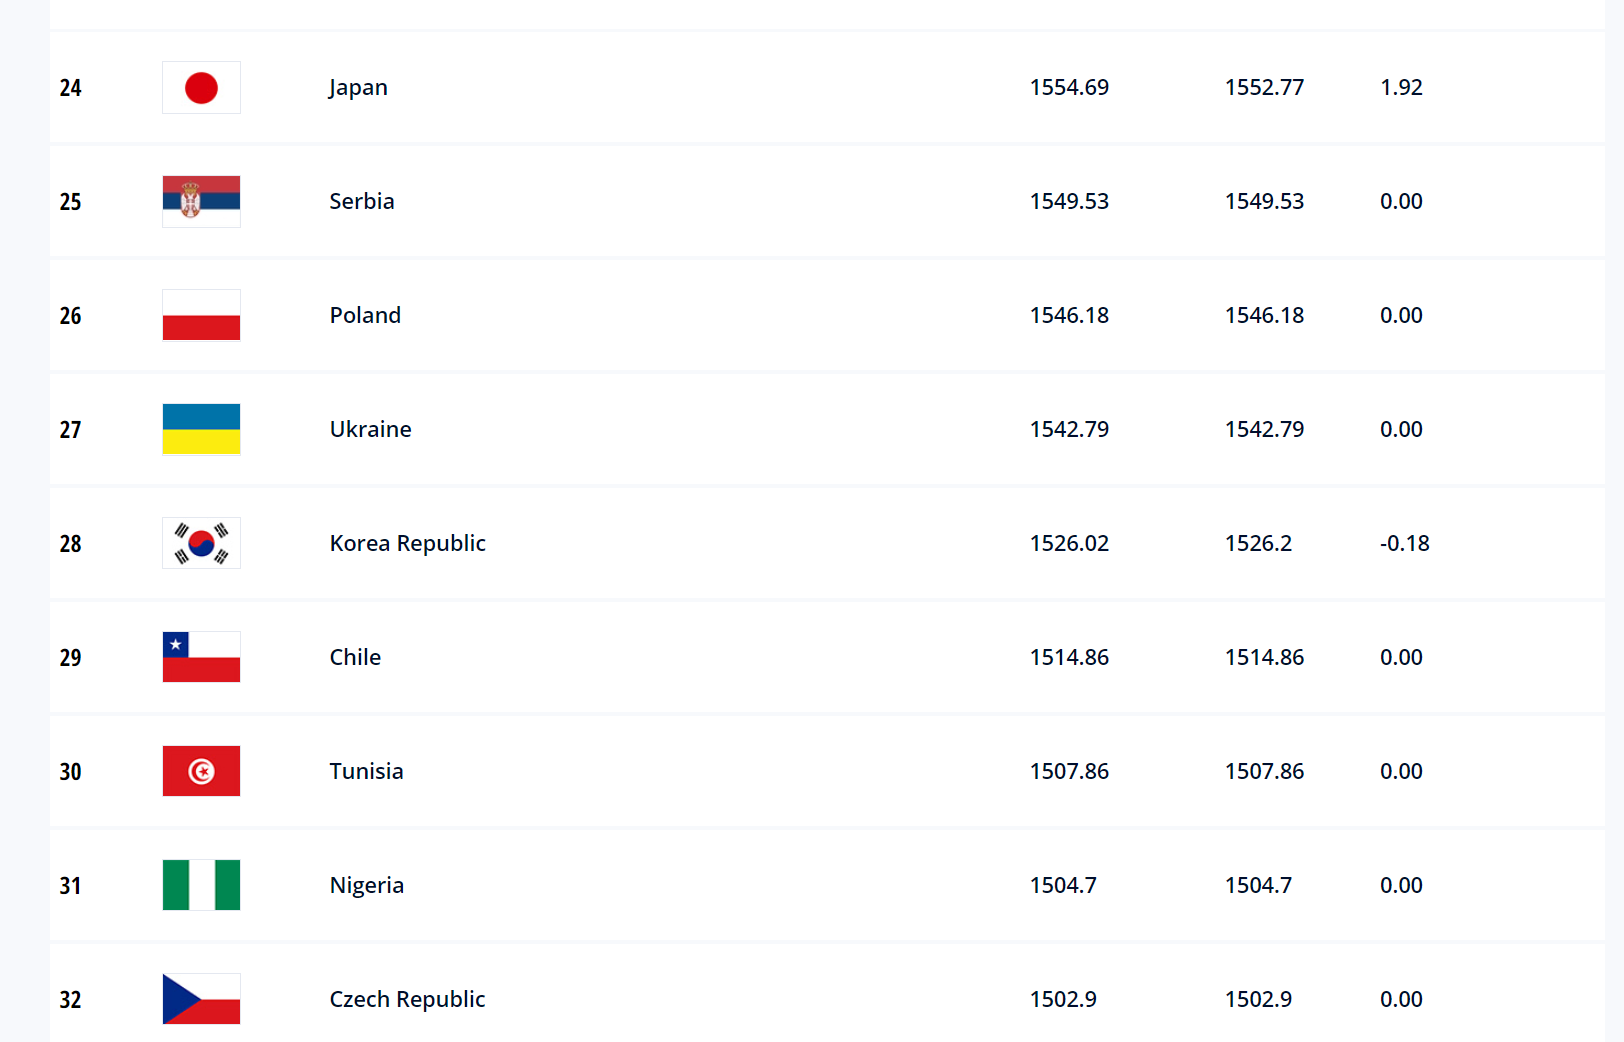Screen dimensions: 1624x1042
Task: Select the Poland flag image
Action: pos(201,315)
